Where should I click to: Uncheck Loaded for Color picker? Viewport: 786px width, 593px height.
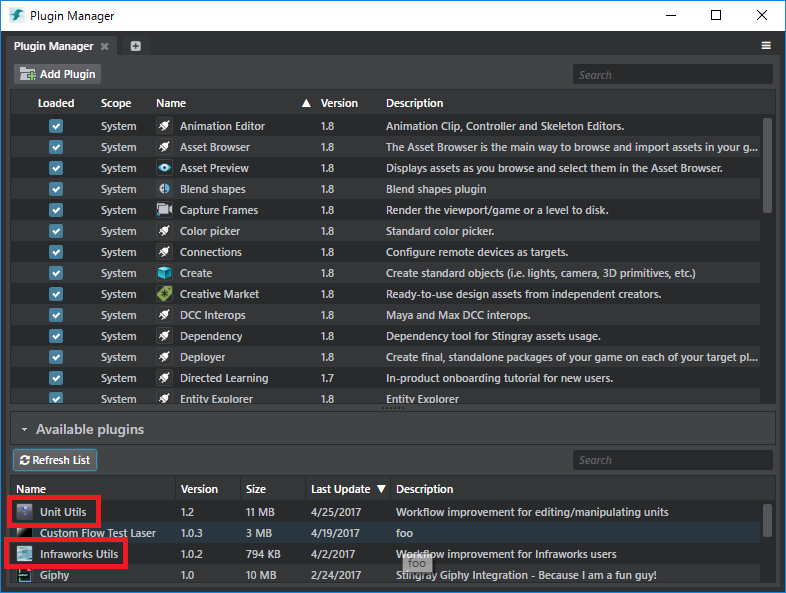[56, 231]
